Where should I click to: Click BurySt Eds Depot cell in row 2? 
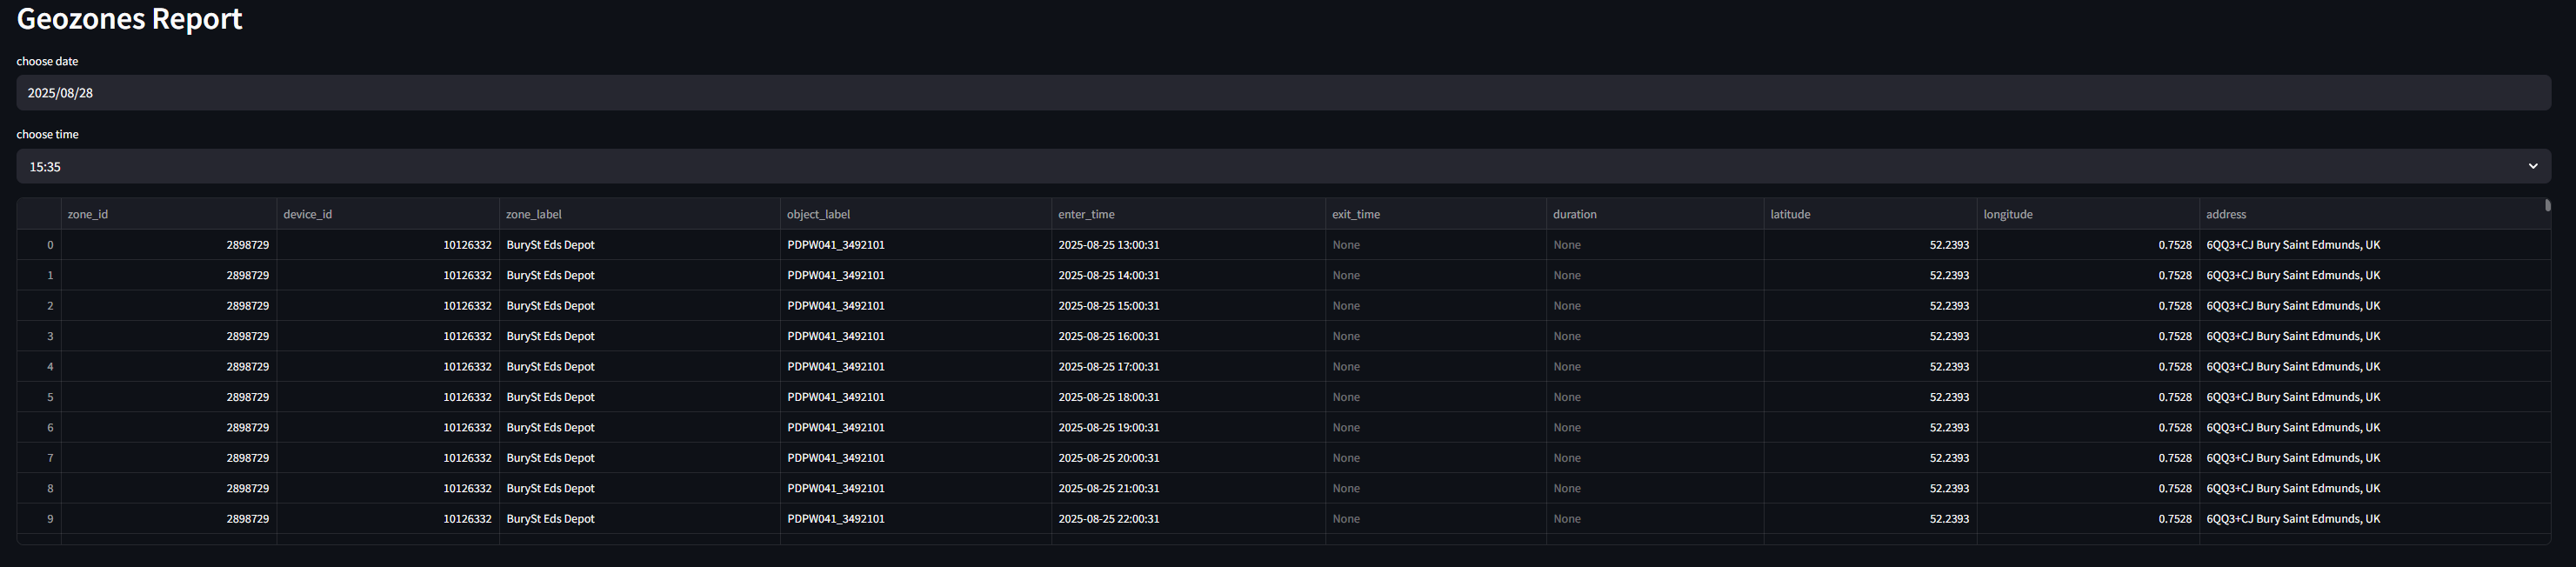550,306
